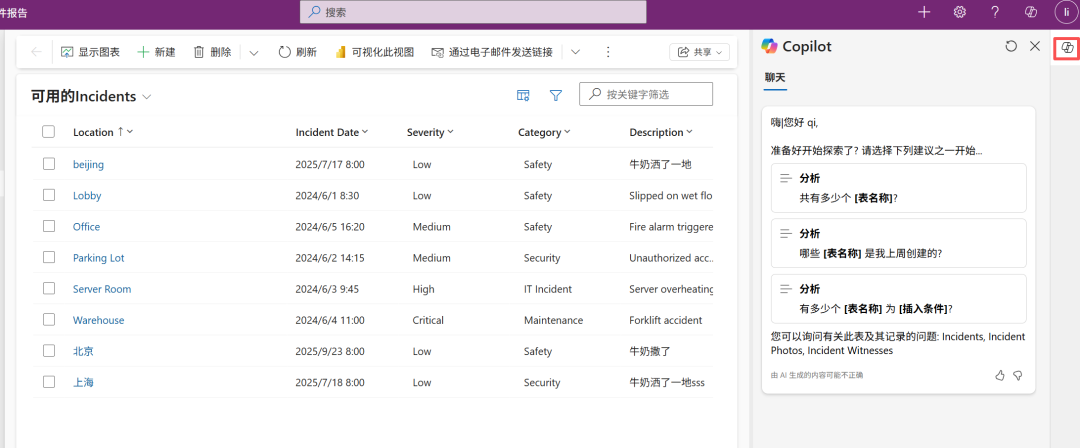Open the 上海 record link

[x=83, y=383]
